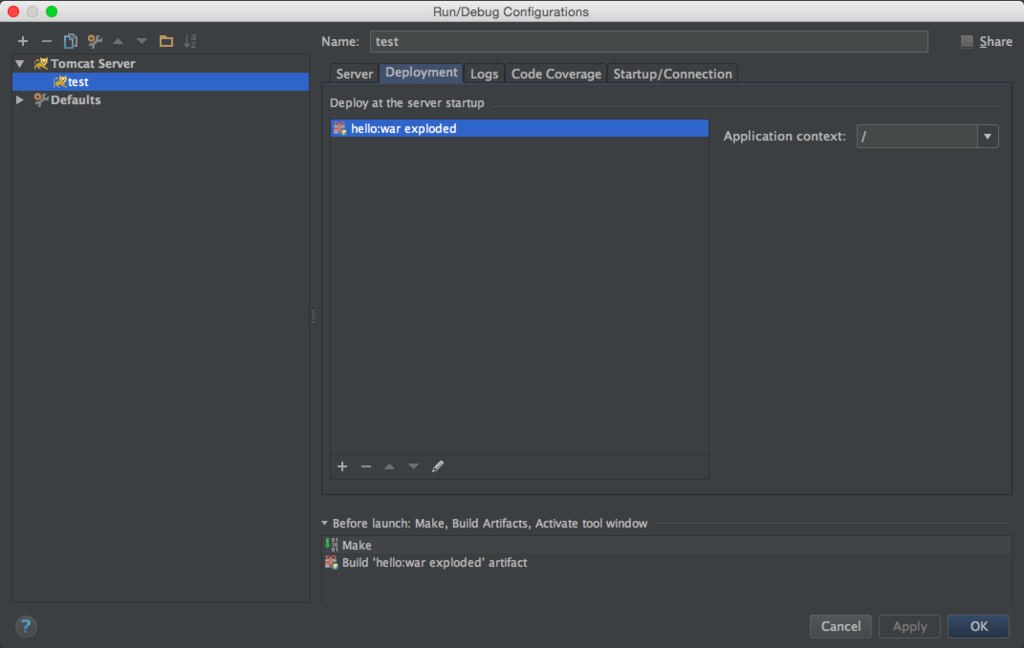The height and width of the screenshot is (648, 1024).
Task: Click into the Application context text field
Action: point(917,137)
